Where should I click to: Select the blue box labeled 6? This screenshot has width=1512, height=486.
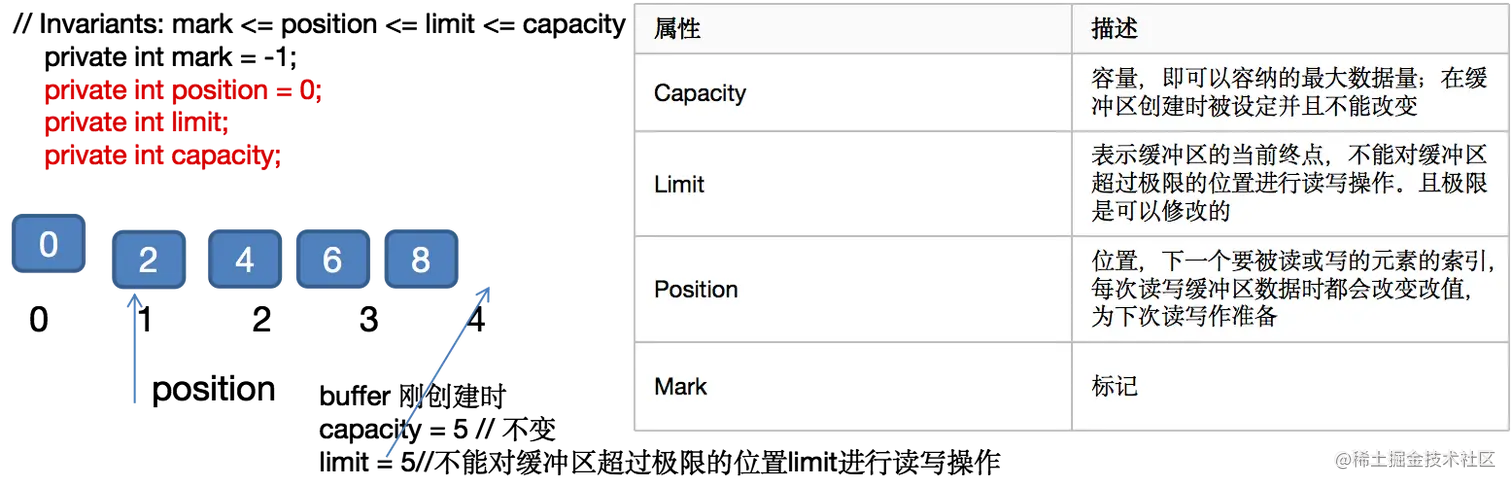click(x=333, y=259)
